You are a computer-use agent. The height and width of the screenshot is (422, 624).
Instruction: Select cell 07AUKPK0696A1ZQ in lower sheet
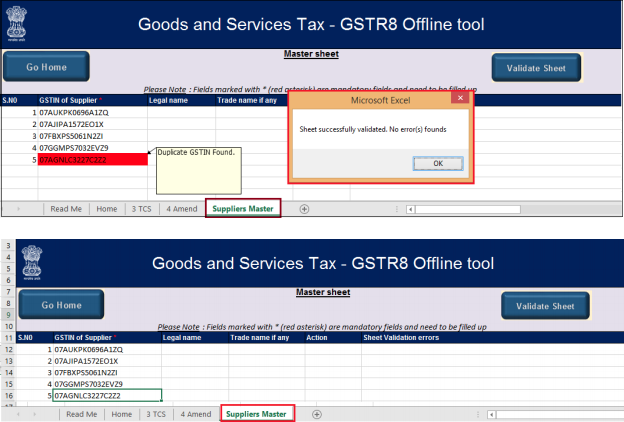coord(107,349)
